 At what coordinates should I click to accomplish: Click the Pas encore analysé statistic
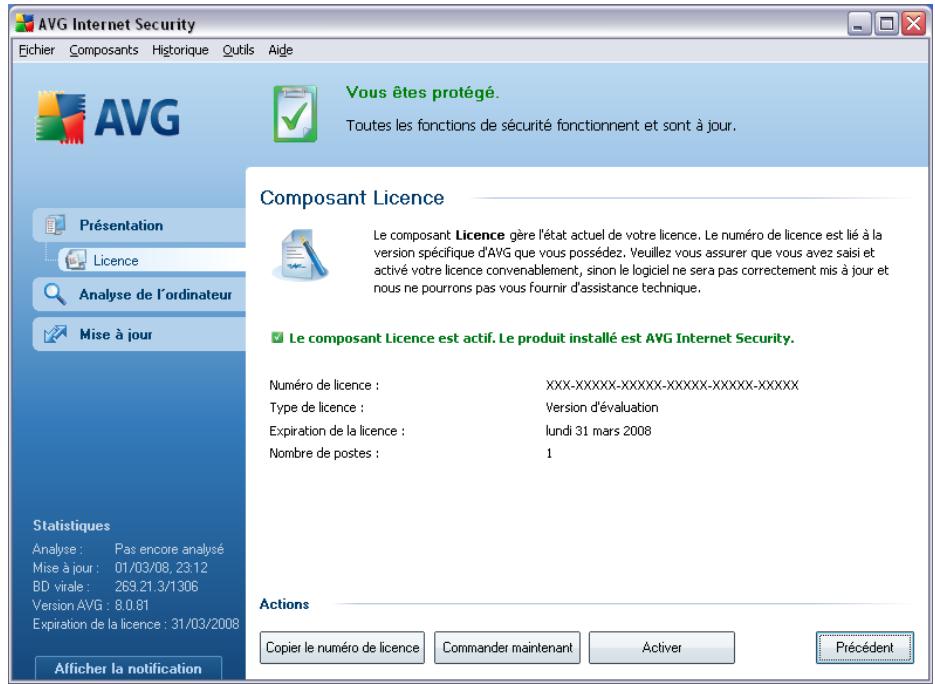tap(169, 549)
